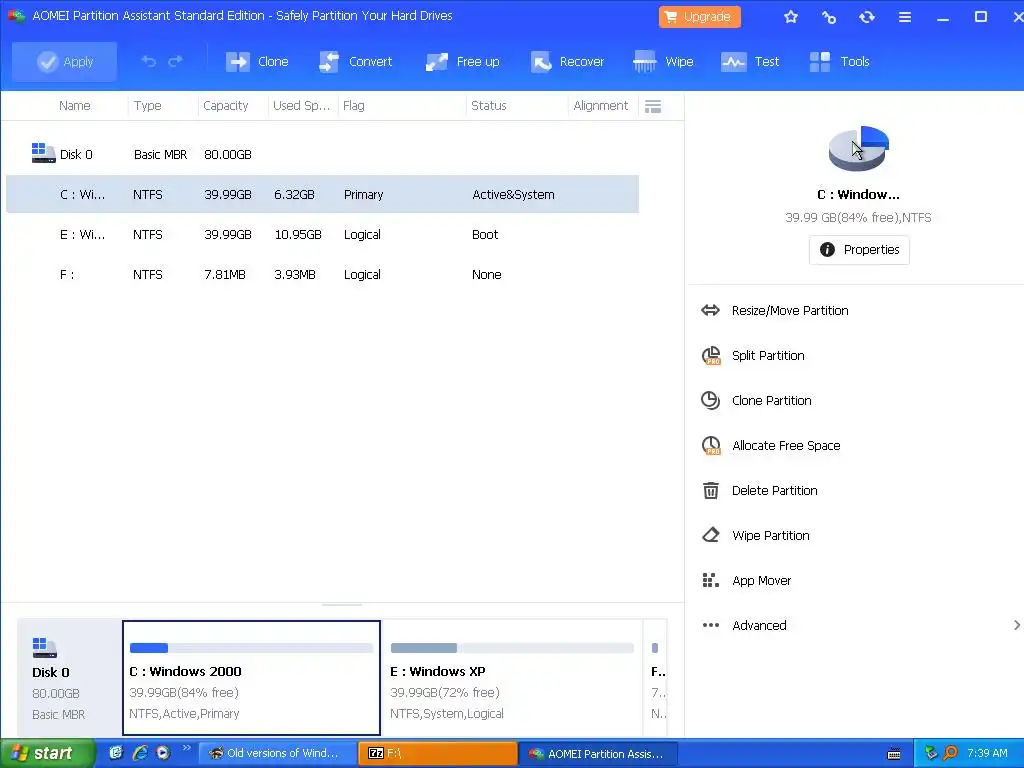Open partition Properties
Image resolution: width=1024 pixels, height=768 pixels.
tap(859, 249)
